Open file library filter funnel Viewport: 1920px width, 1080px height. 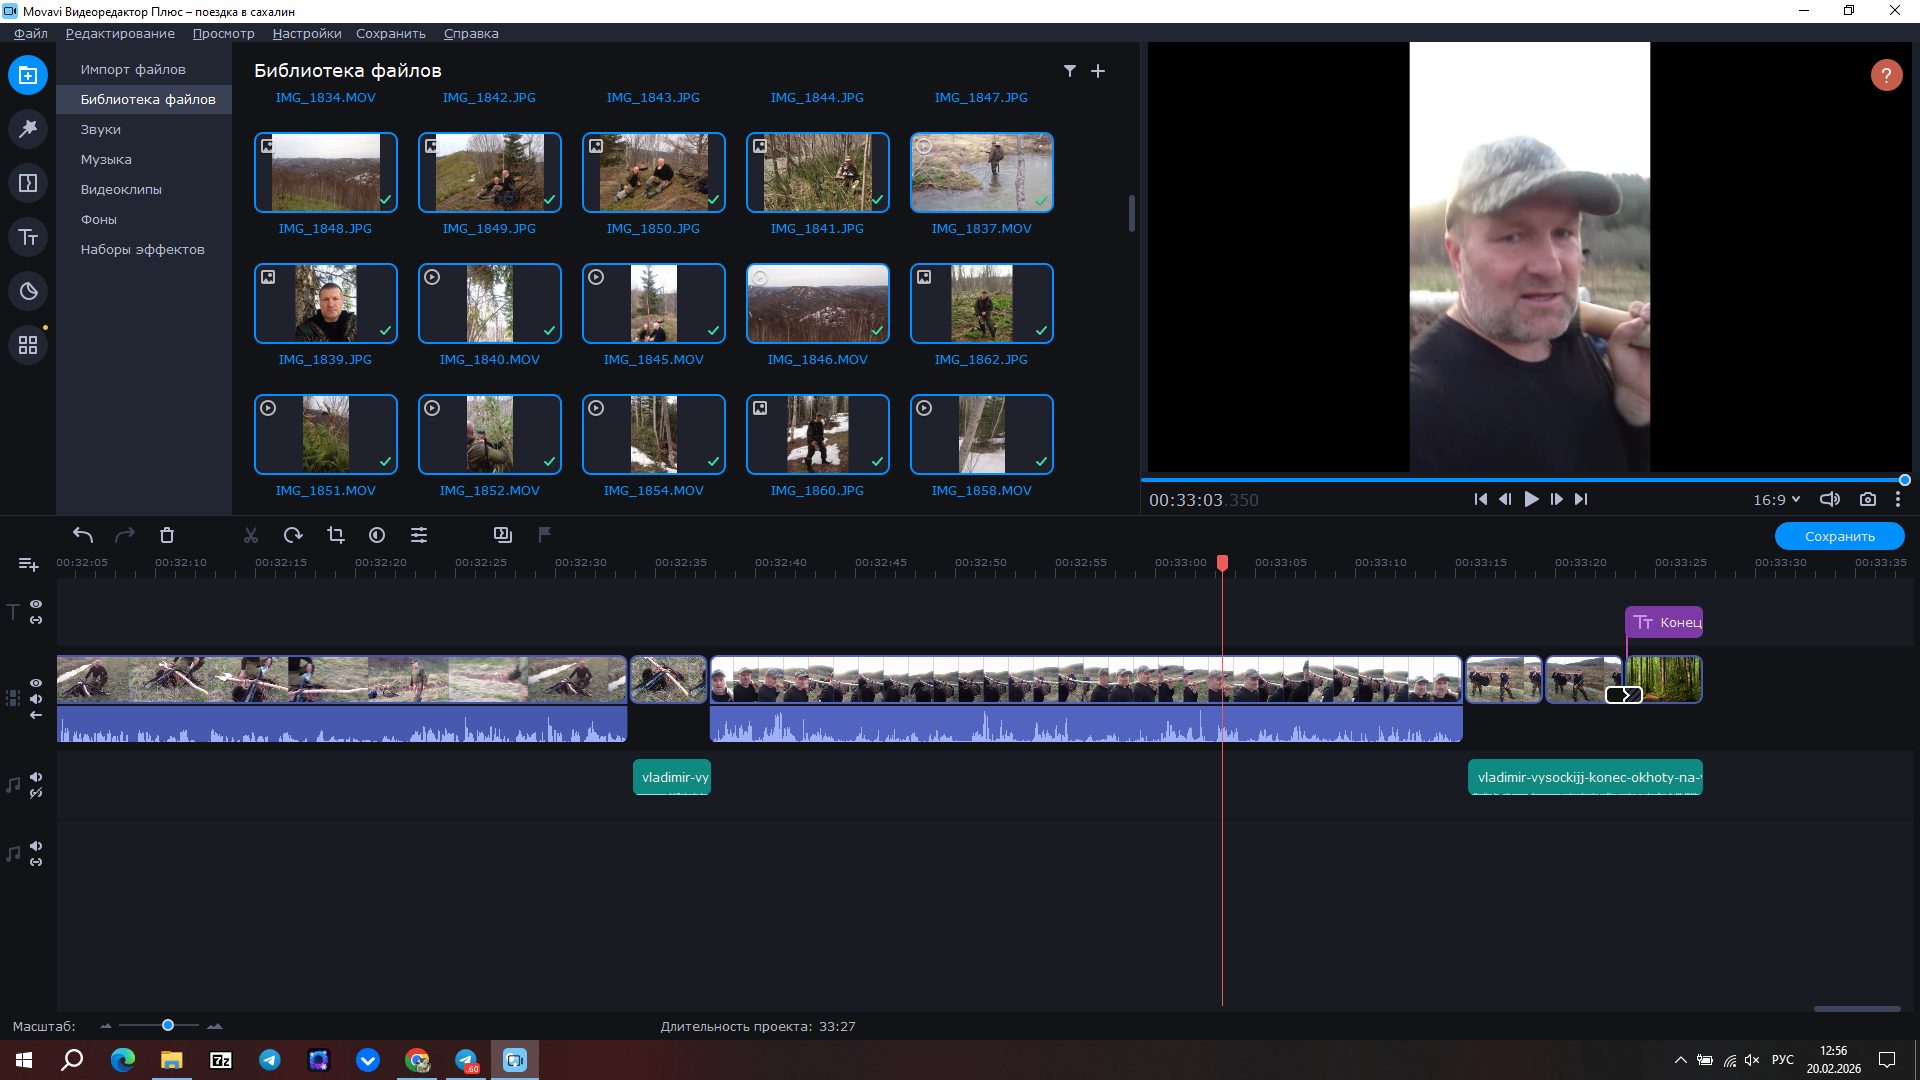(x=1069, y=71)
